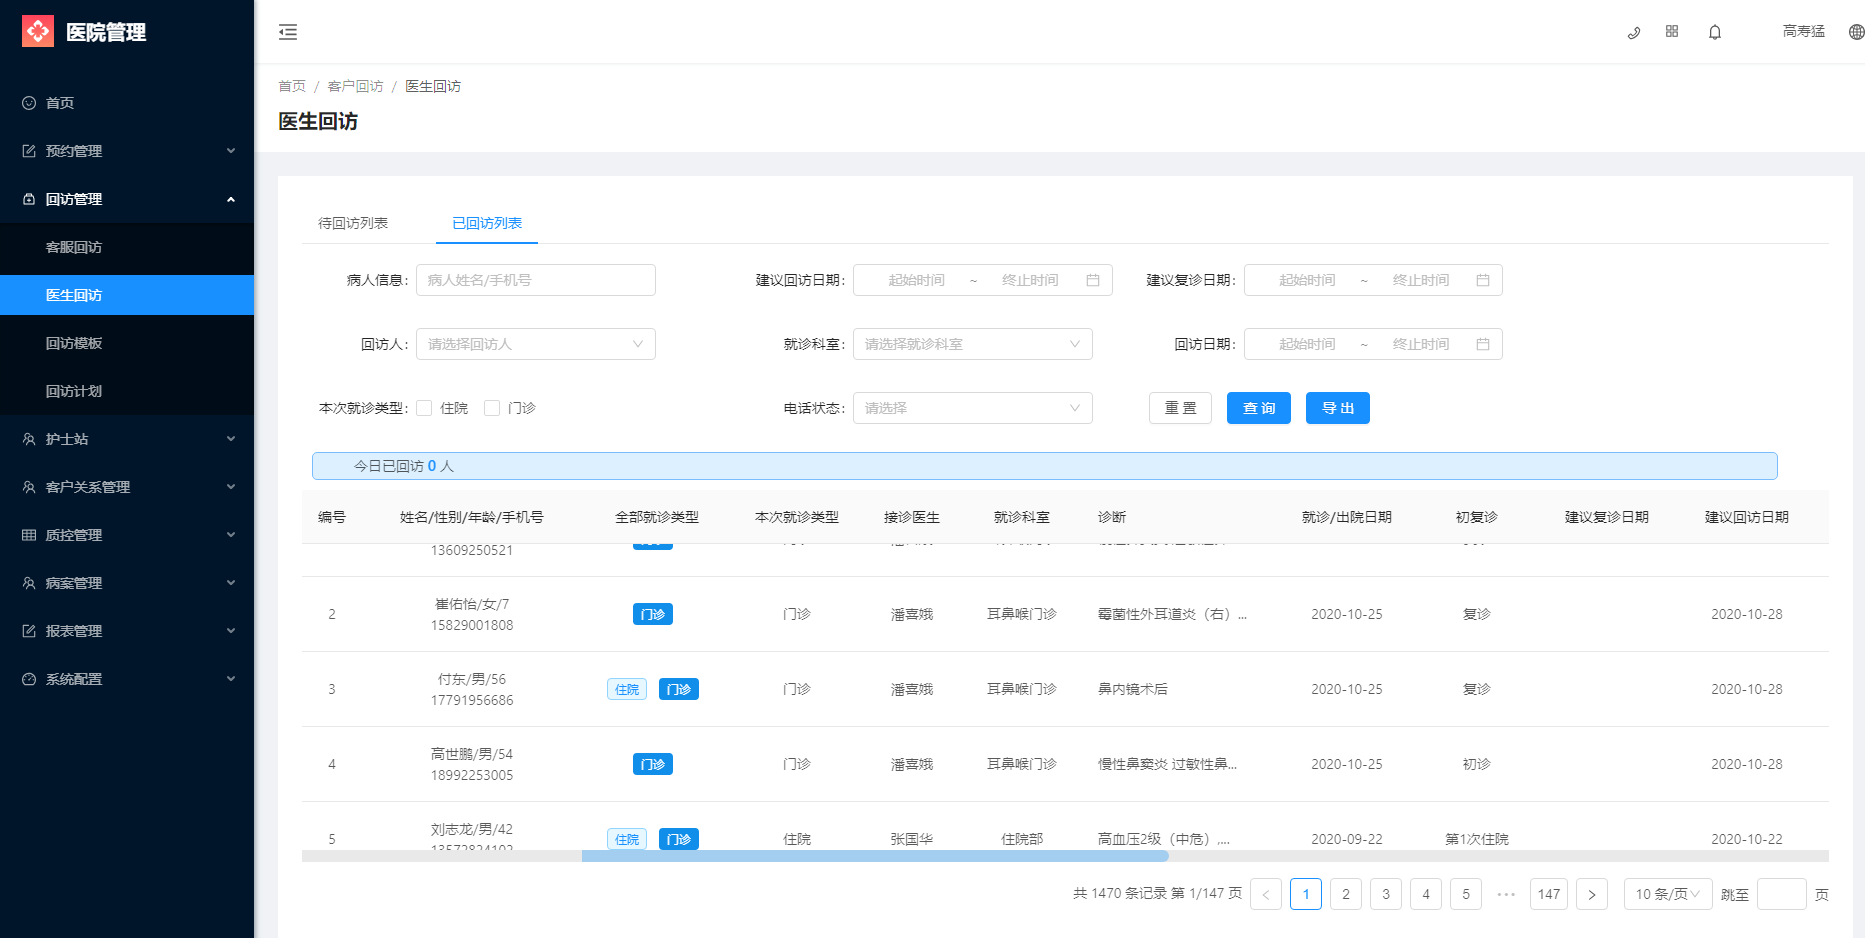Expand the 客户关系管理 menu chevron
The width and height of the screenshot is (1865, 938).
[231, 487]
